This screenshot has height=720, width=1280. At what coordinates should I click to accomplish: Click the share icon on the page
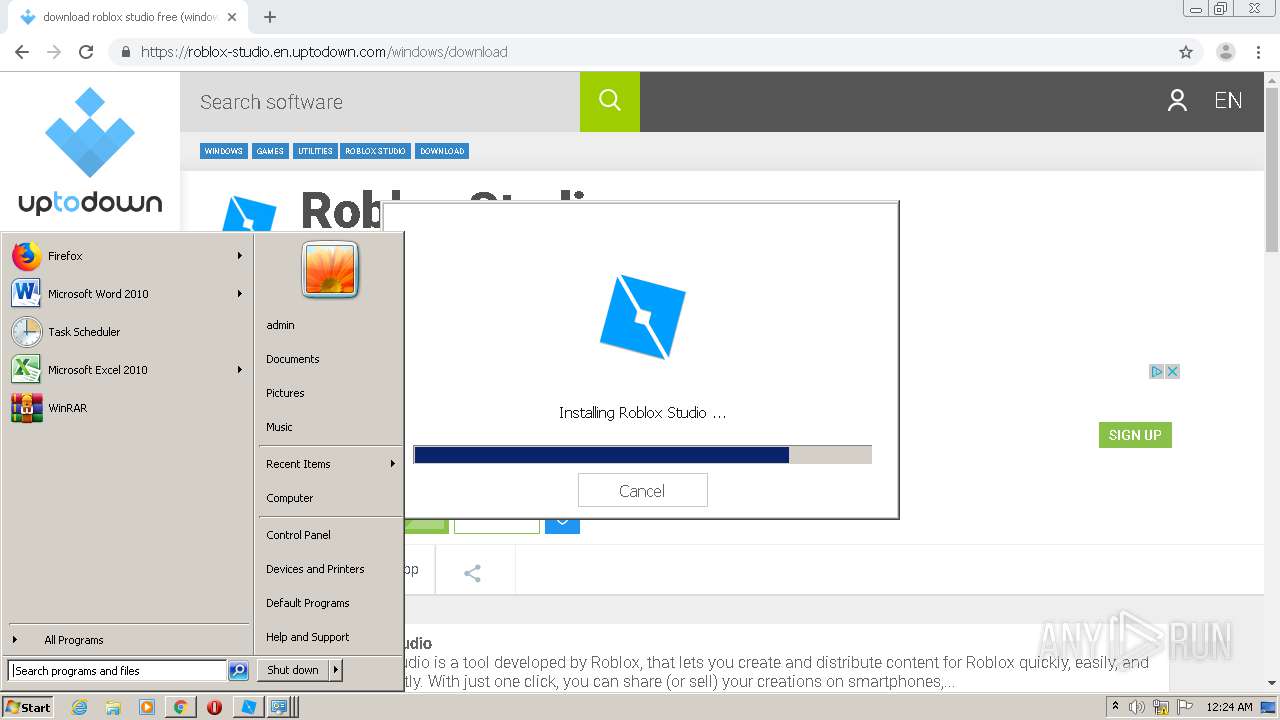[x=473, y=573]
